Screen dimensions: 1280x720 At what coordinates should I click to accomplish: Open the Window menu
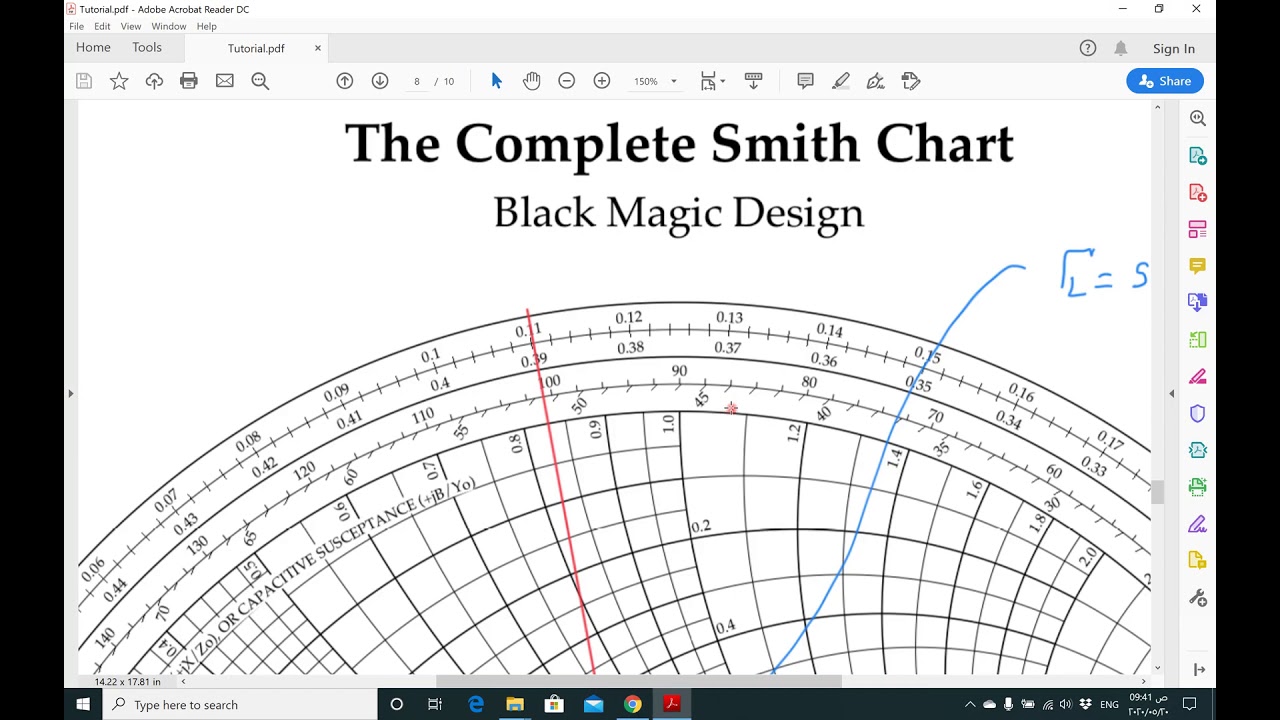[x=169, y=26]
